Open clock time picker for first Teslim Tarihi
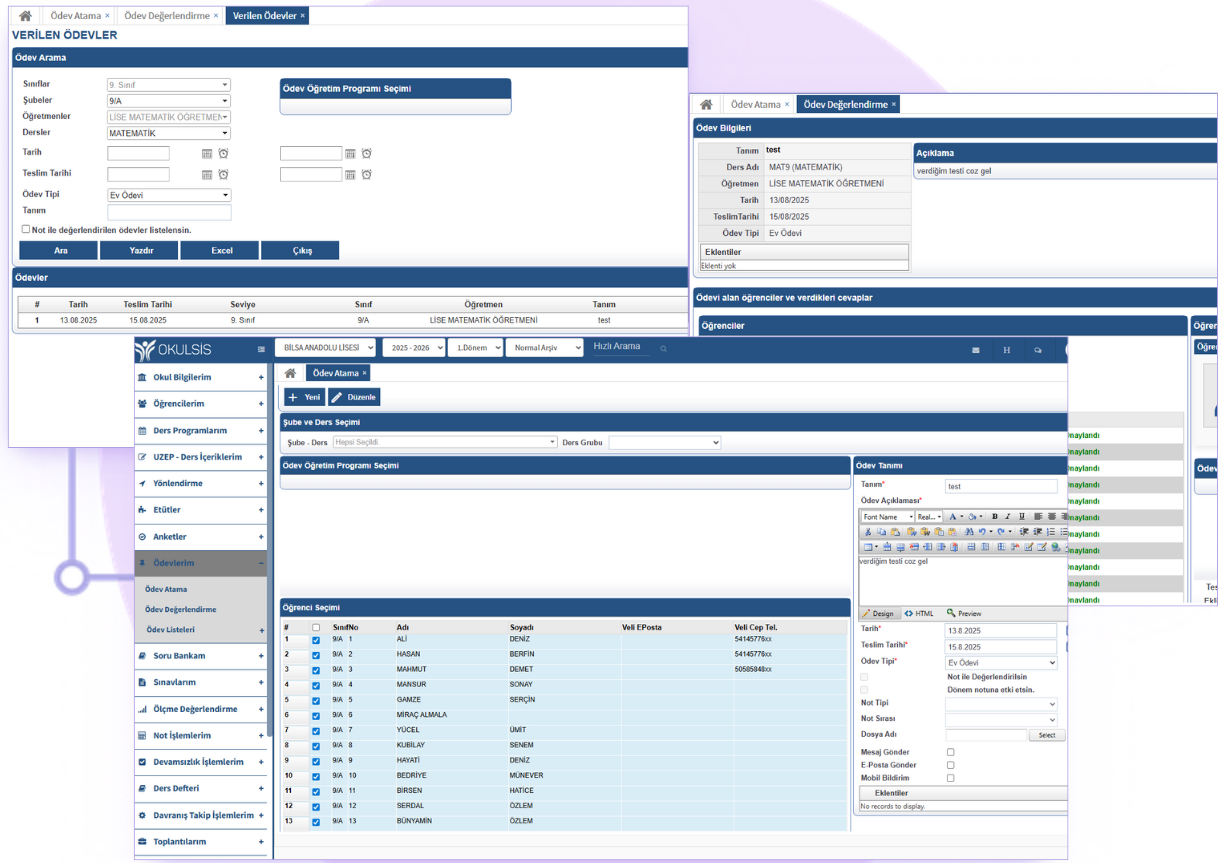The width and height of the screenshot is (1222, 863). 223,174
